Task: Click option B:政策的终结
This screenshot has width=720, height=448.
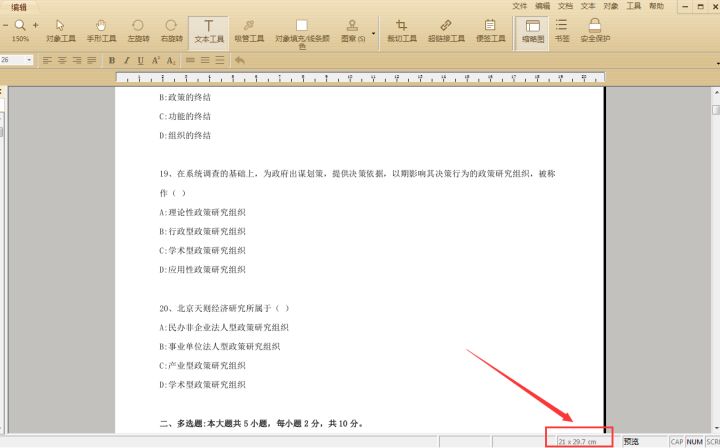Action: point(185,97)
